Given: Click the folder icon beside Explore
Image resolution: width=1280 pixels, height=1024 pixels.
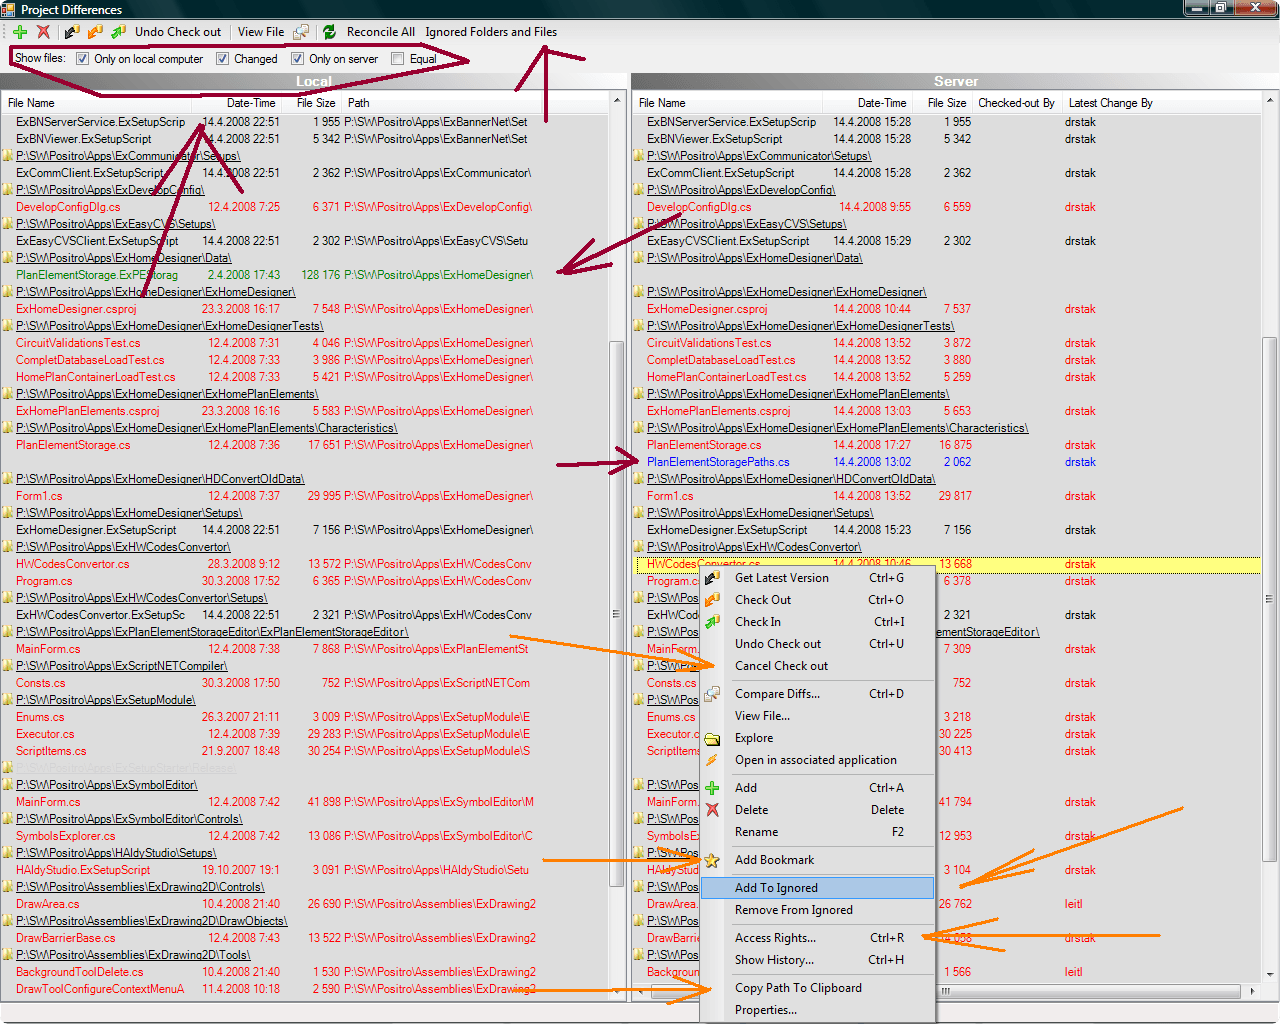Looking at the screenshot, I should [x=712, y=739].
